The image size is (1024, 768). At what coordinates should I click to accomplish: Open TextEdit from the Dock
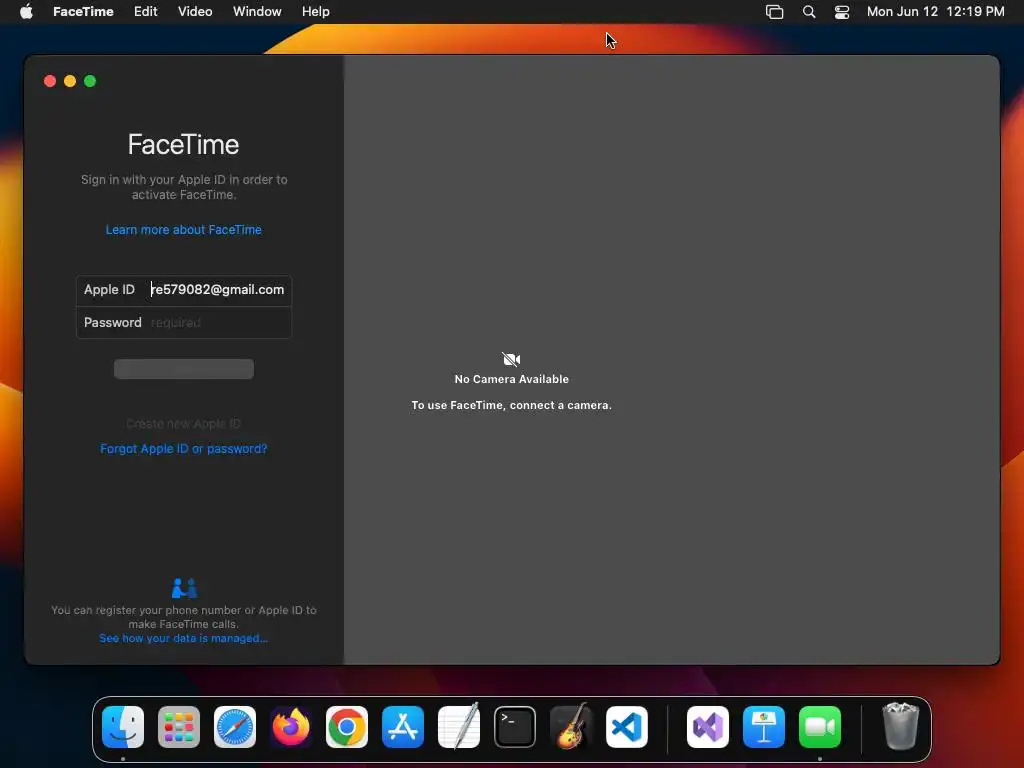458,727
